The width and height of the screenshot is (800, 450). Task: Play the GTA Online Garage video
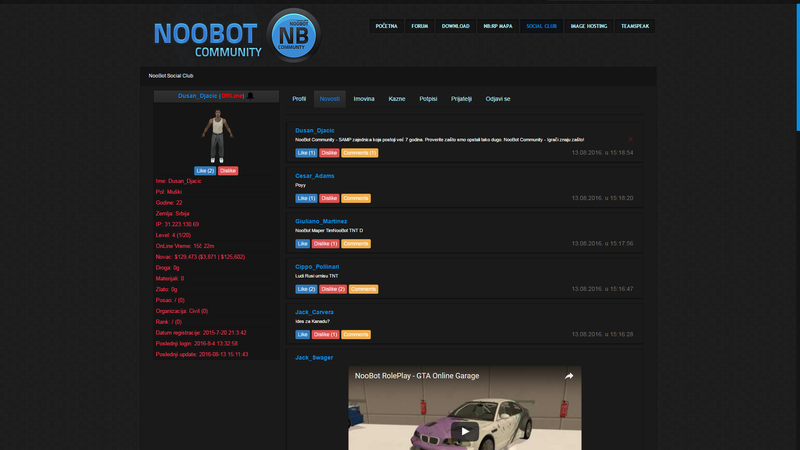(x=463, y=431)
